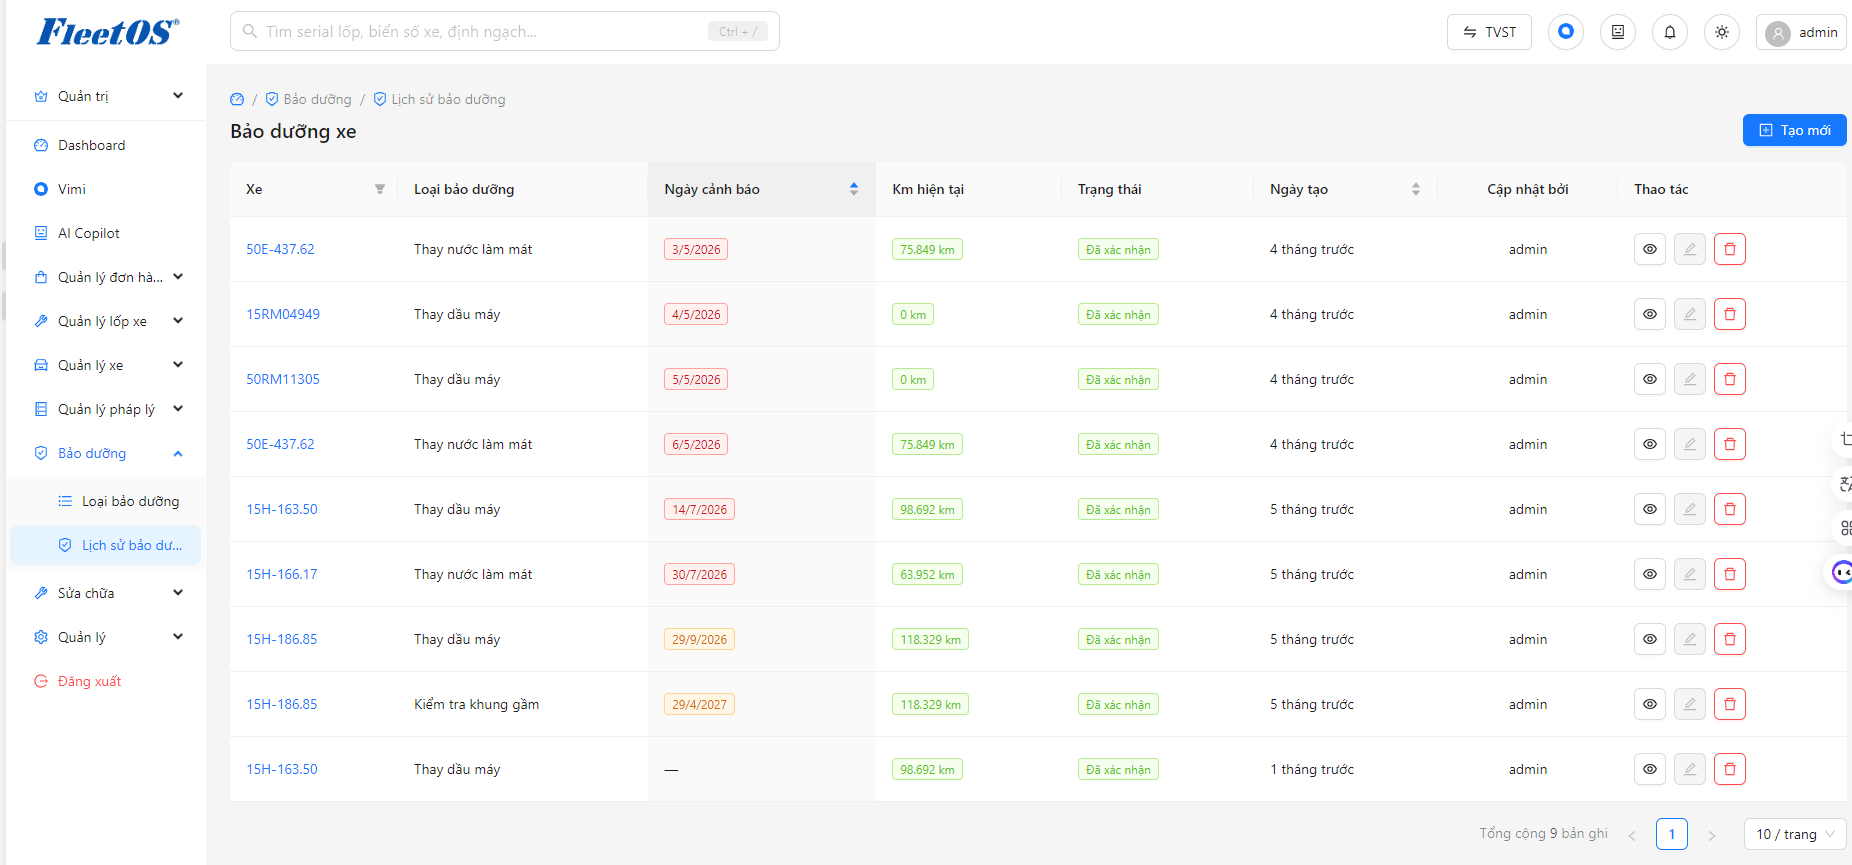Edit the last 15H-163.50 record without date
Viewport: 1852px width, 865px height.
(x=1689, y=769)
